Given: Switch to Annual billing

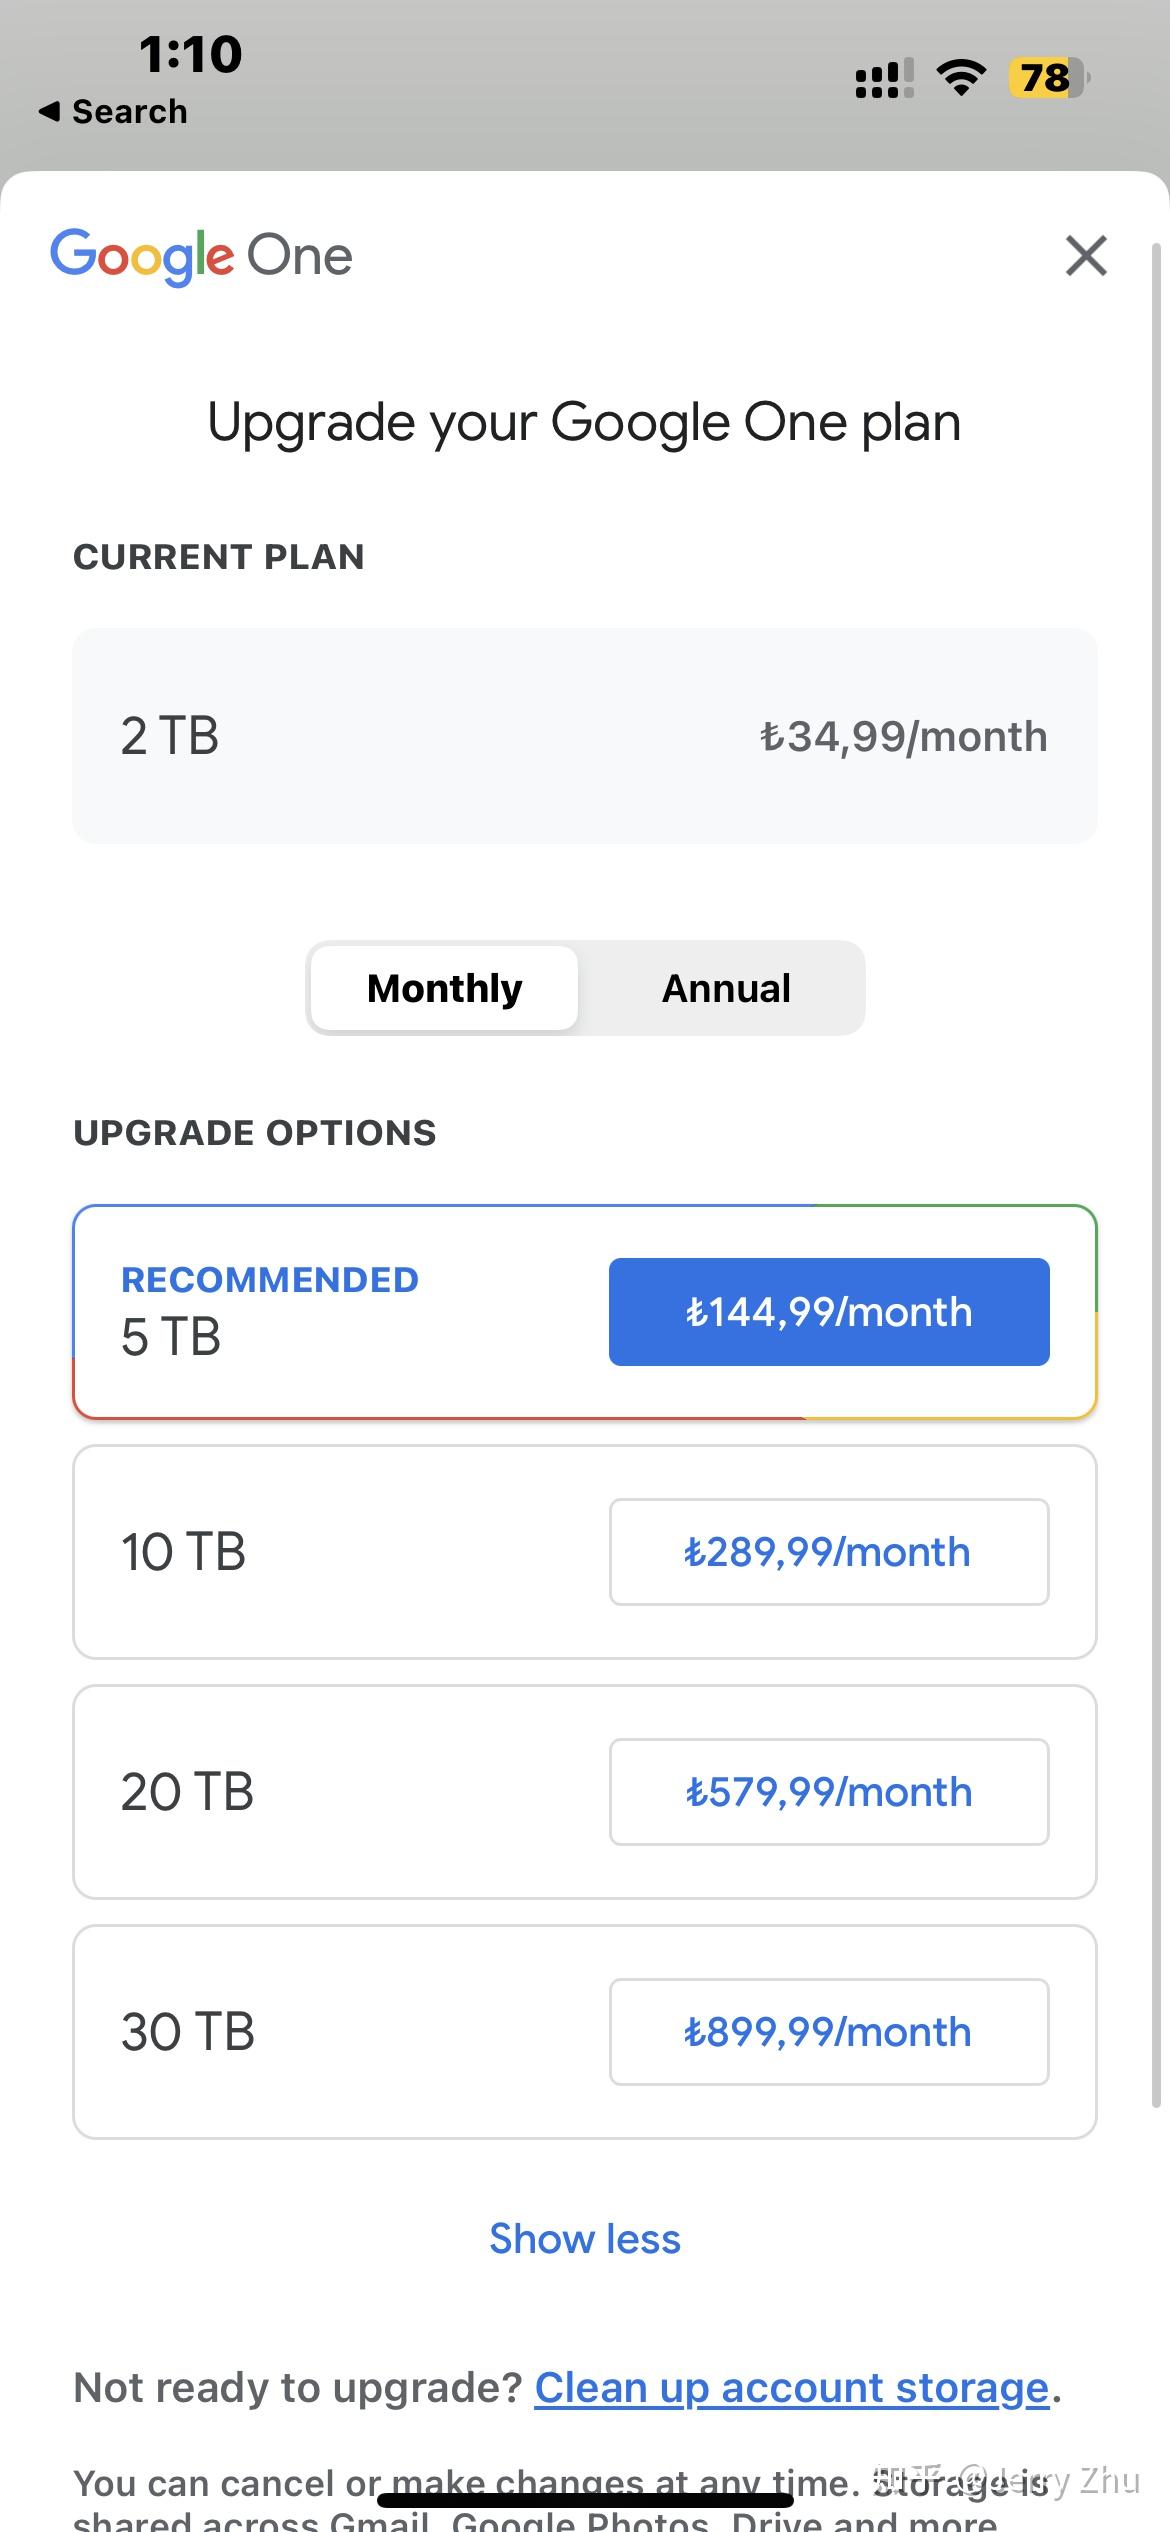Looking at the screenshot, I should (725, 987).
